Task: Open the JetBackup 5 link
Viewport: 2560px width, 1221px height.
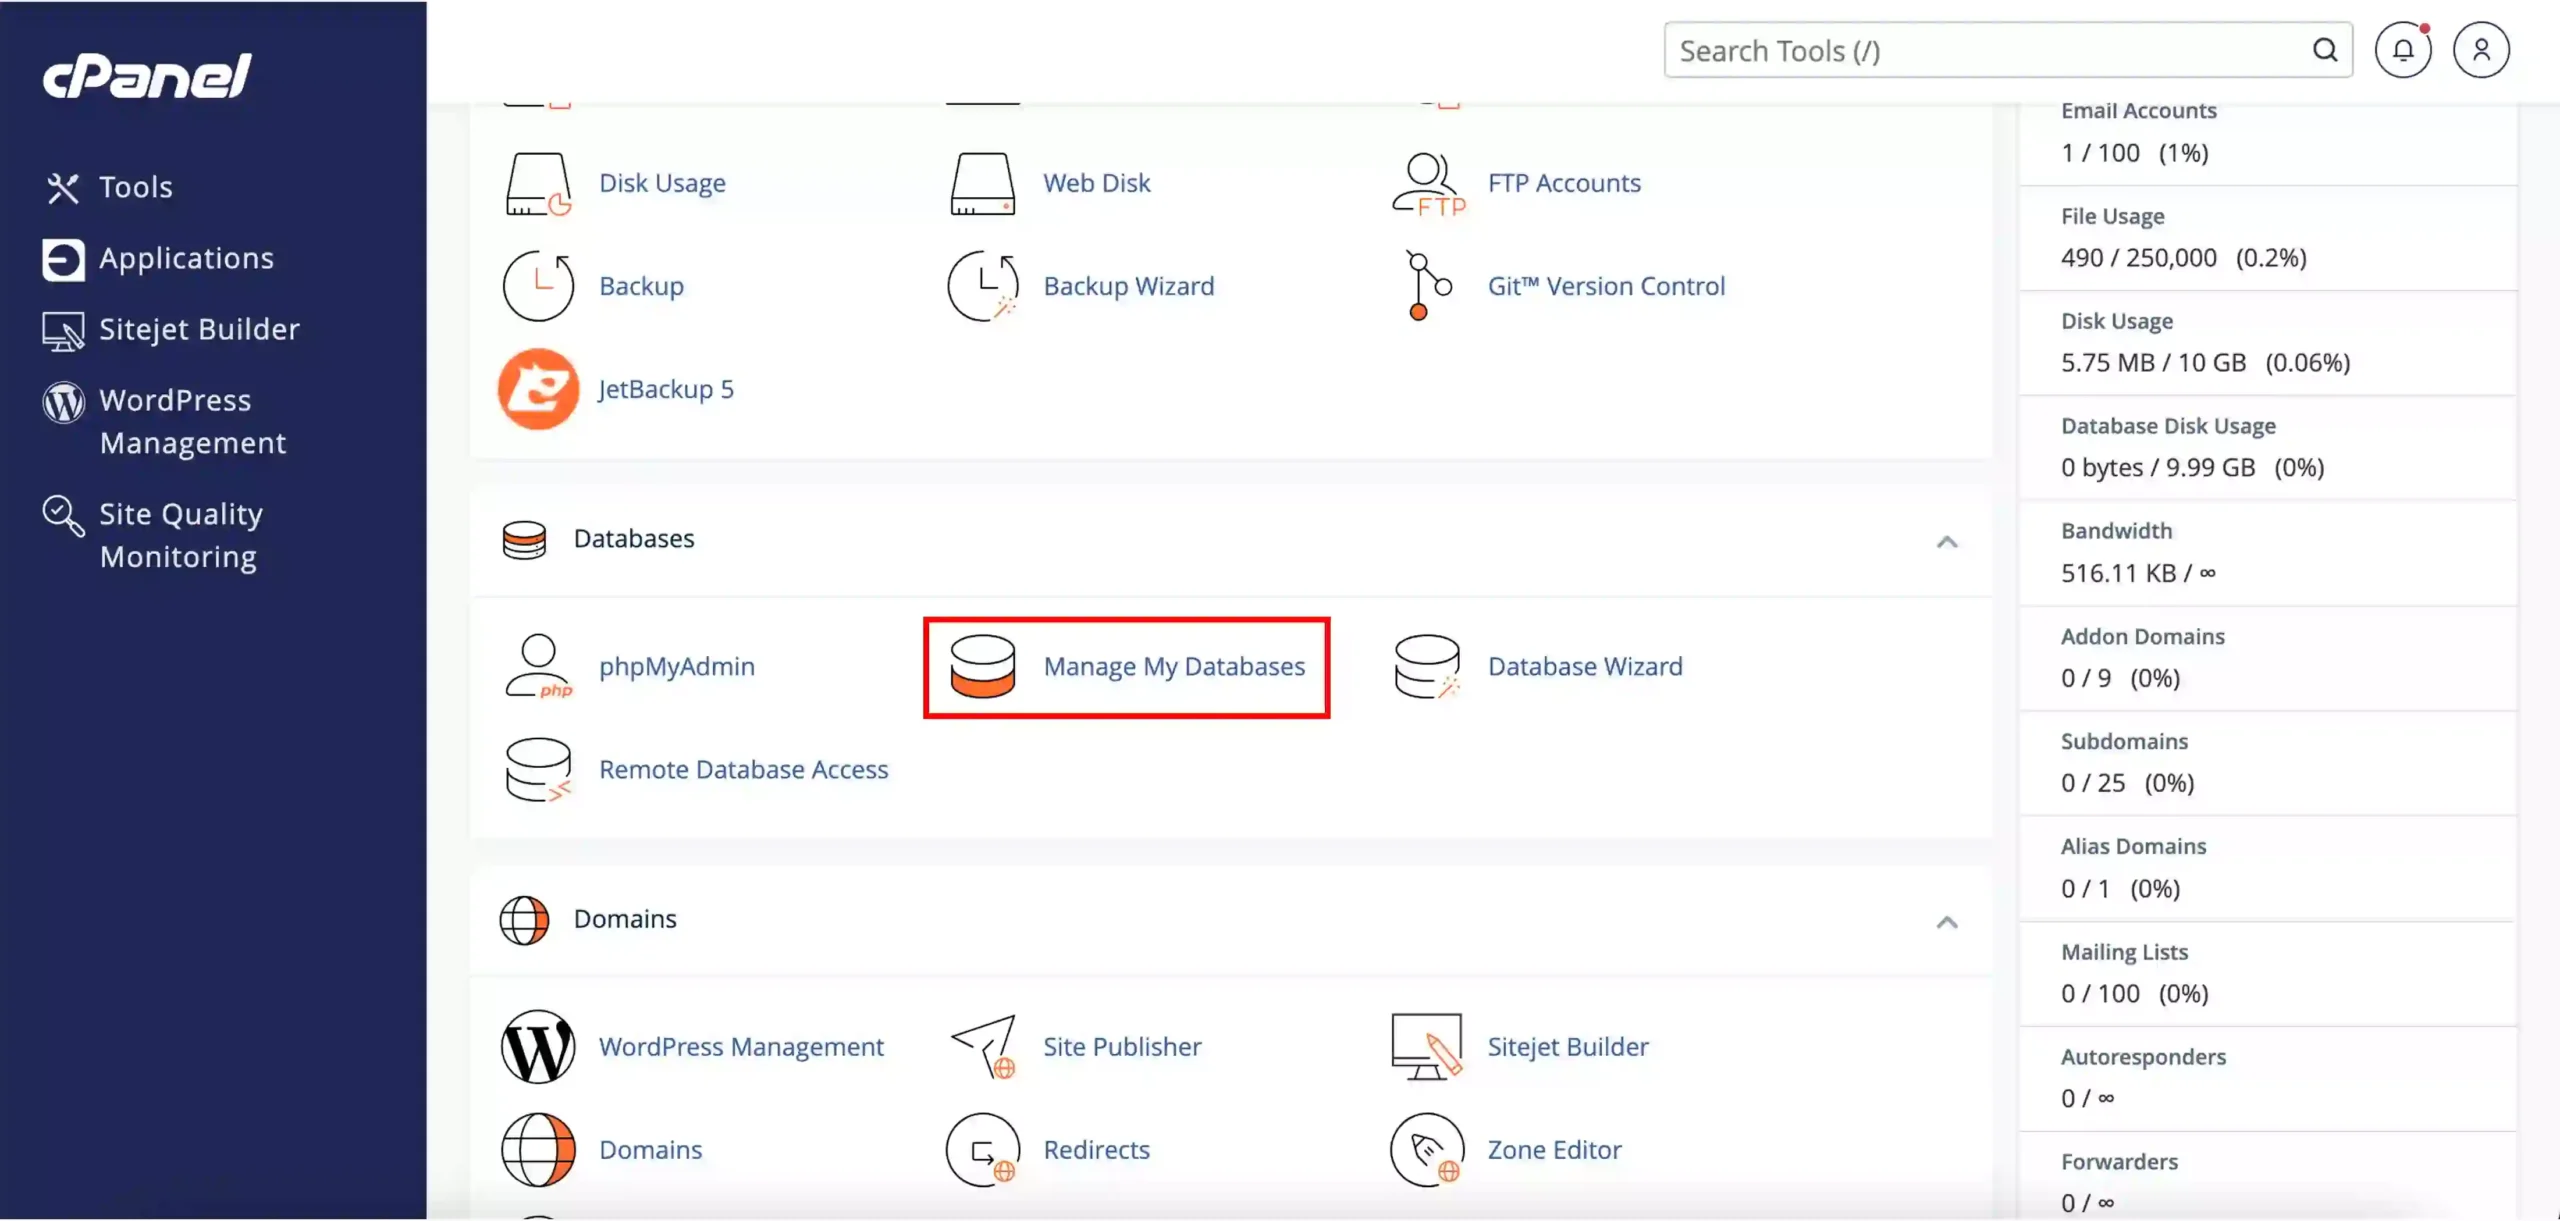Action: coord(666,389)
